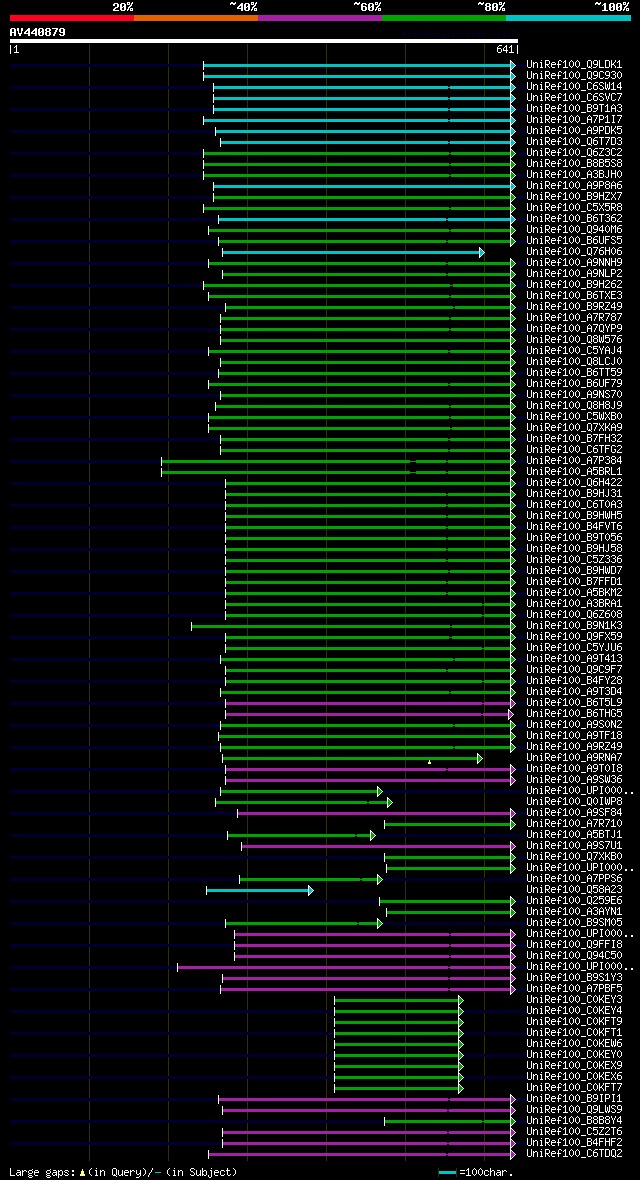This screenshot has height=1180, width=640.
Task: Open hit UniRef100_C6SW14
Action: click(x=574, y=87)
